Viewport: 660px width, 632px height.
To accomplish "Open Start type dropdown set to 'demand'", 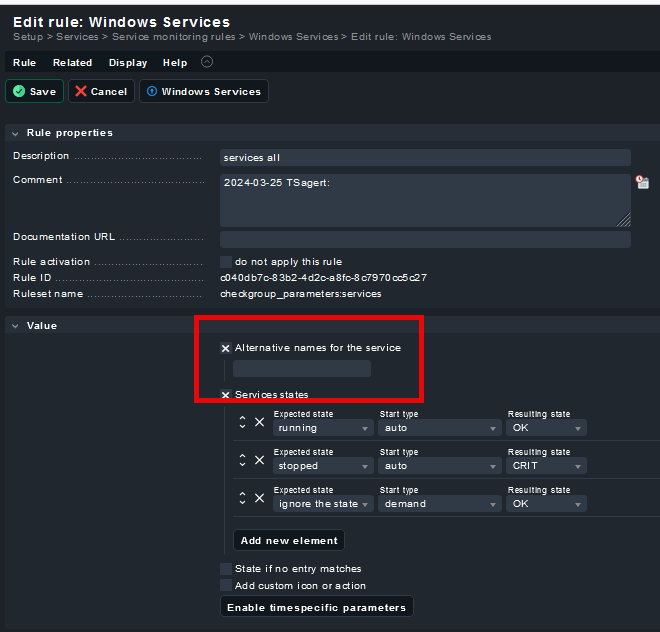I will [x=439, y=504].
